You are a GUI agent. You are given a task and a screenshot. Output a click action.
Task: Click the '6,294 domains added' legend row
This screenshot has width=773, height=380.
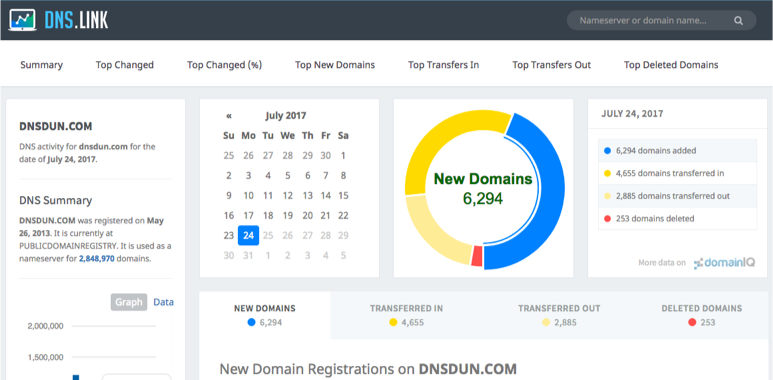coord(677,151)
